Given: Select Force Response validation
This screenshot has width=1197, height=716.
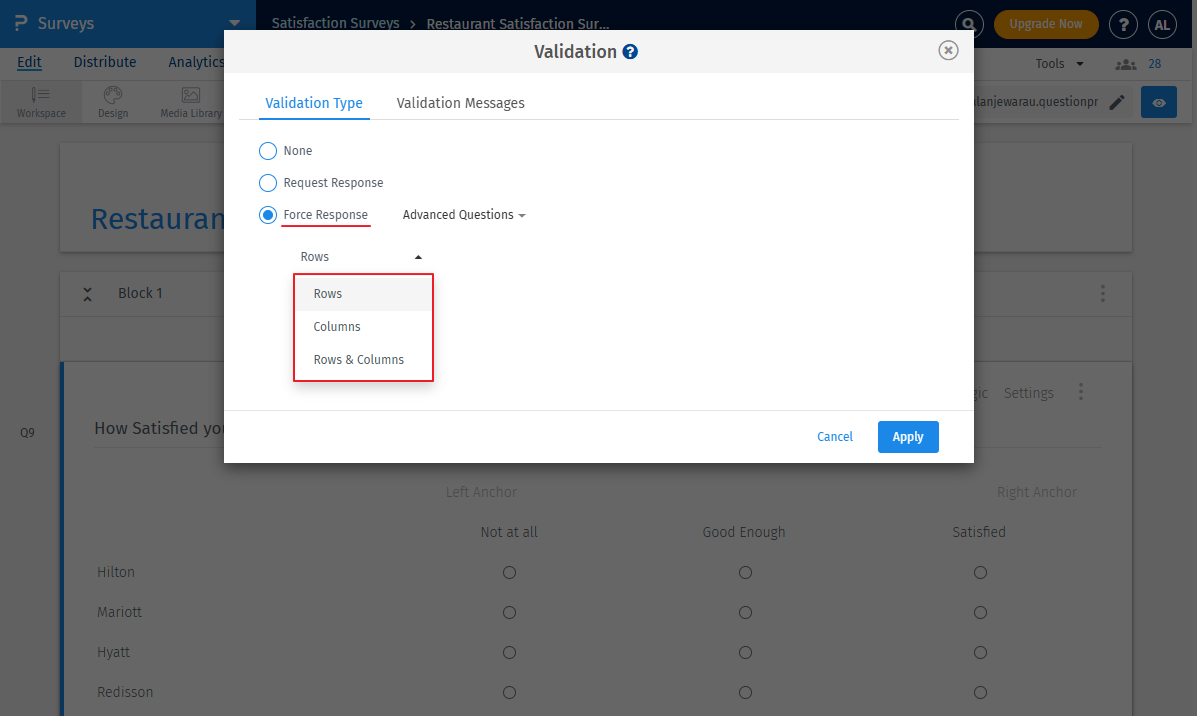Looking at the screenshot, I should tap(267, 214).
